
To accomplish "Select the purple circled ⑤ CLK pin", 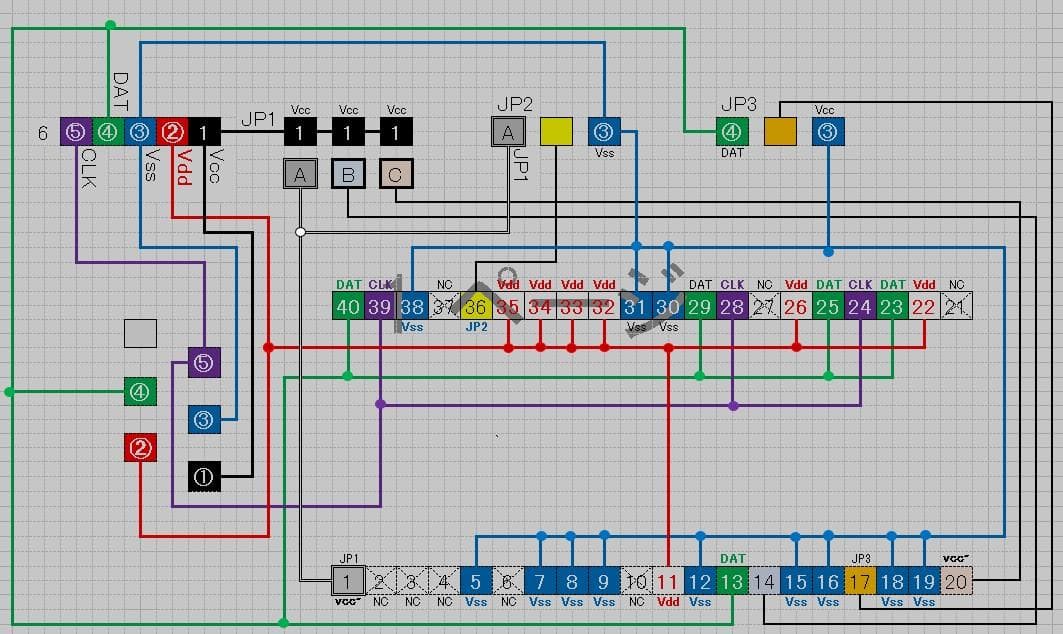I will (x=72, y=131).
